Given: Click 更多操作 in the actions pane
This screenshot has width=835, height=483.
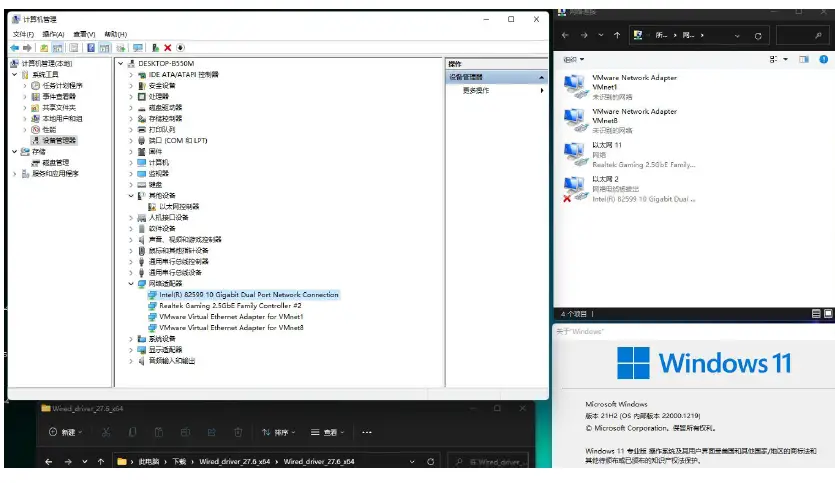Looking at the screenshot, I should tap(476, 90).
